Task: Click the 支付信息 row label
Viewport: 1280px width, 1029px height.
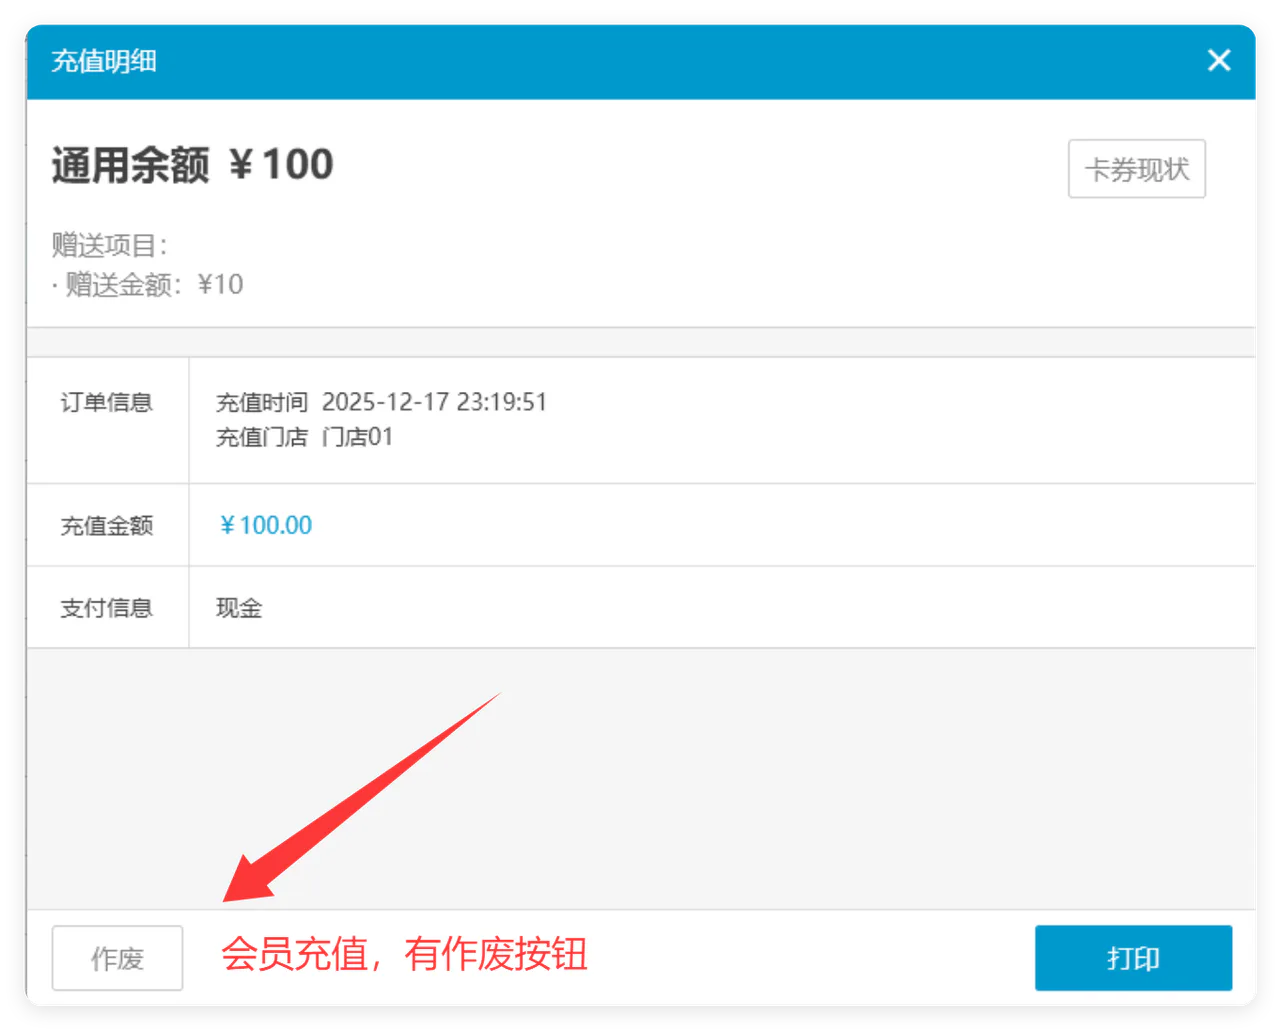Action: [x=106, y=608]
